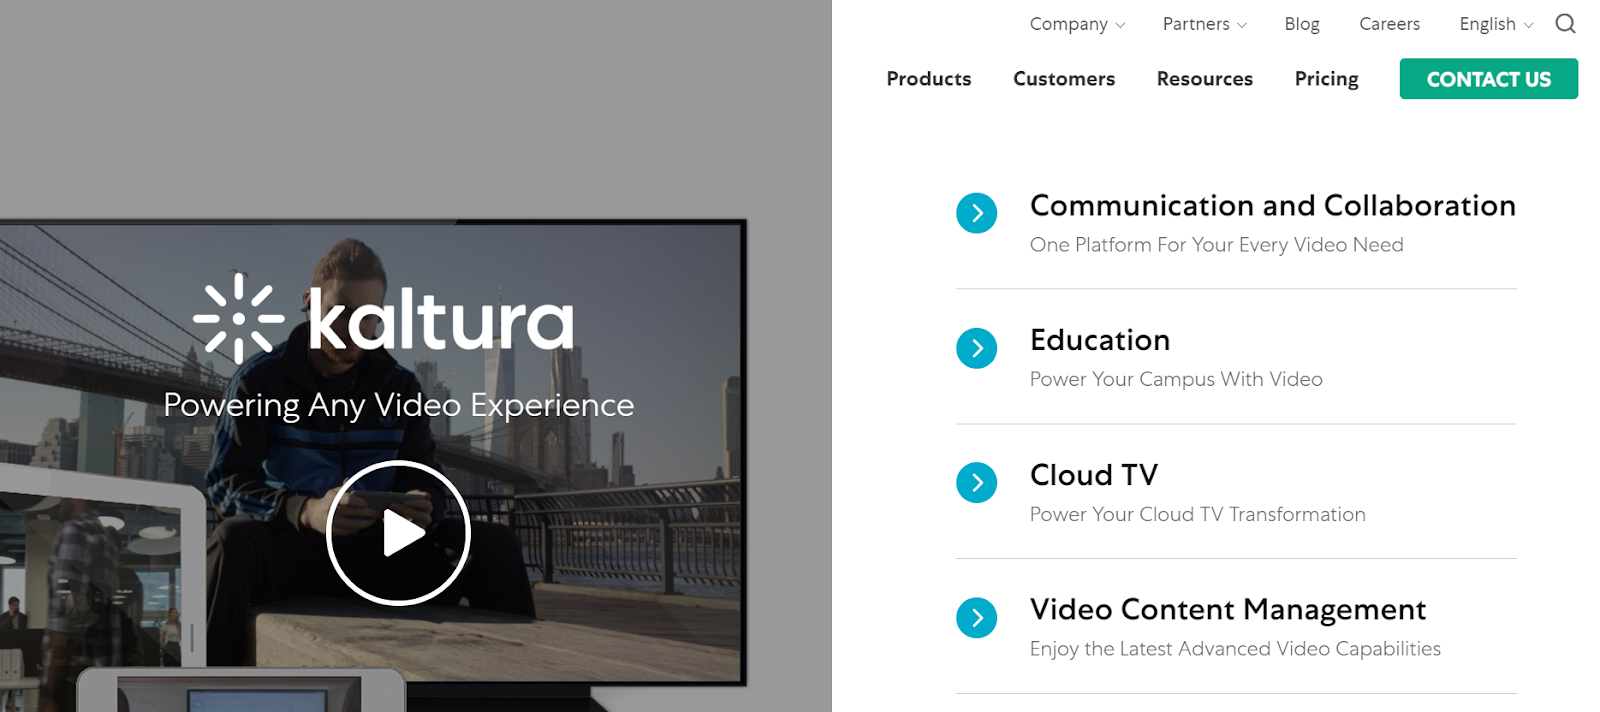
Task: Click 'Enjoy the Latest Advanced Video Capabilities'
Action: coord(1235,649)
